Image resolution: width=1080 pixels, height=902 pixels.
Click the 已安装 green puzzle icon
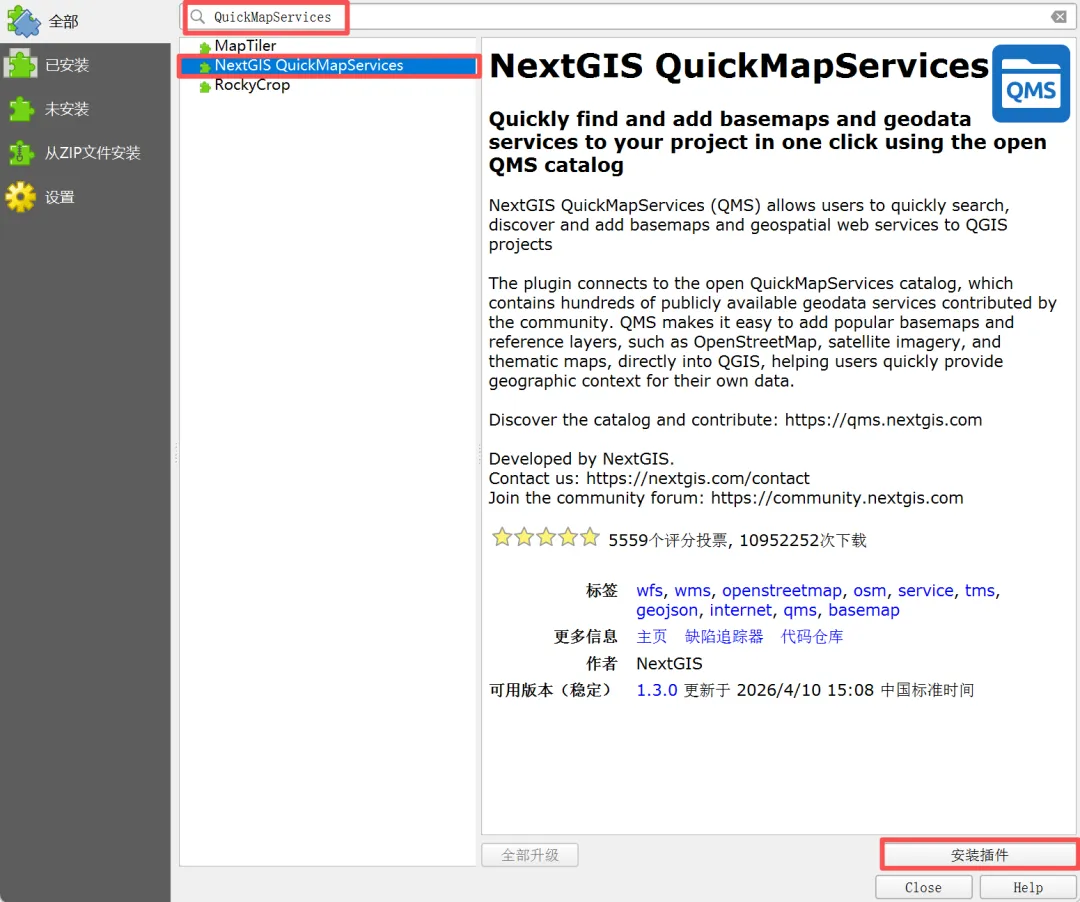(x=21, y=65)
